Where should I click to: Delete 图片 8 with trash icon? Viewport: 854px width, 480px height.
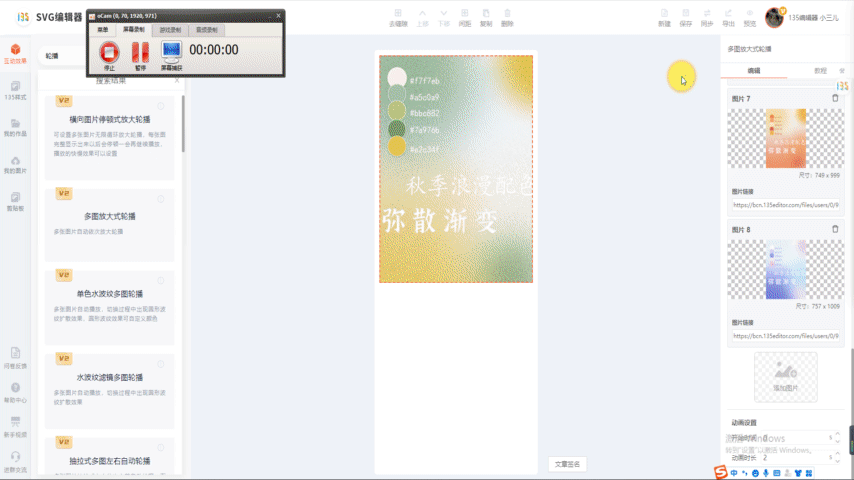pyautogui.click(x=835, y=229)
